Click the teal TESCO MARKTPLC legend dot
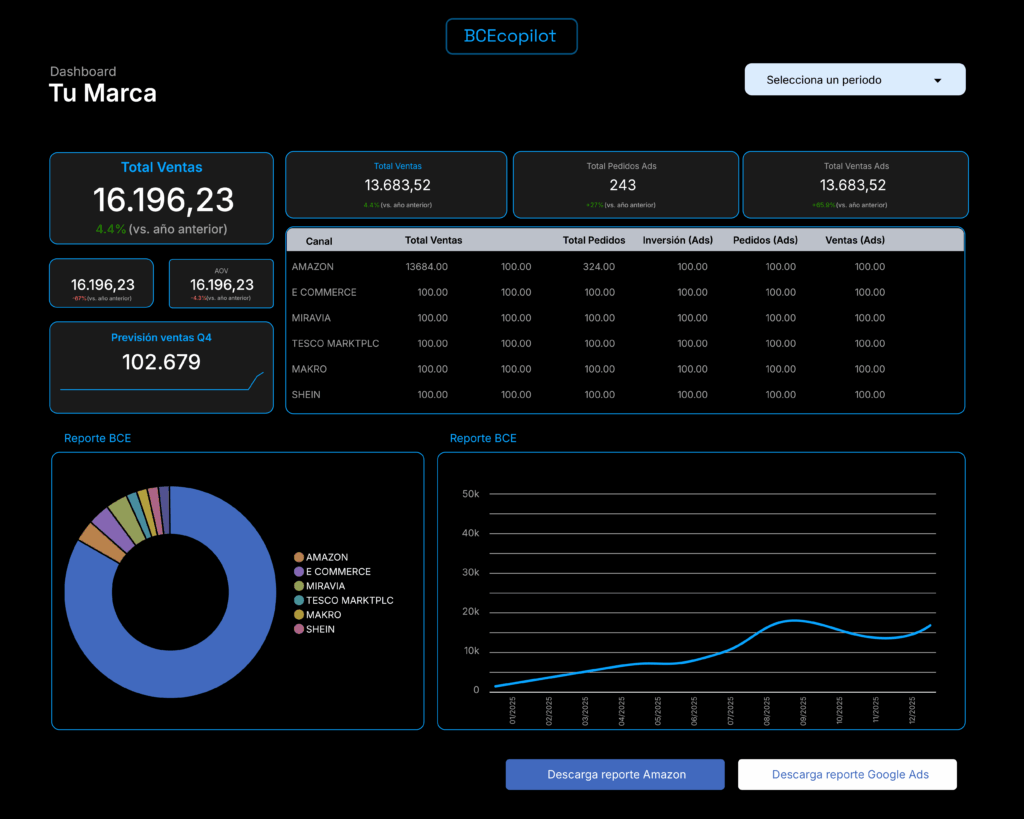 point(299,600)
